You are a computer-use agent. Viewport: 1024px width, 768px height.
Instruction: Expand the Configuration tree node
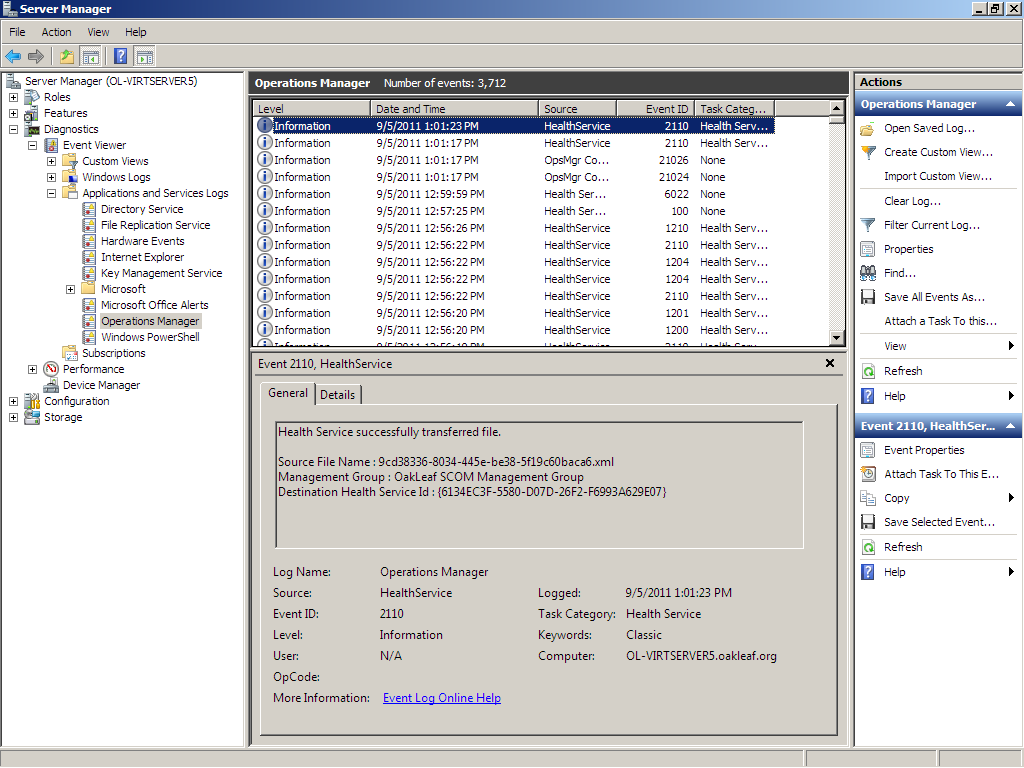(13, 402)
